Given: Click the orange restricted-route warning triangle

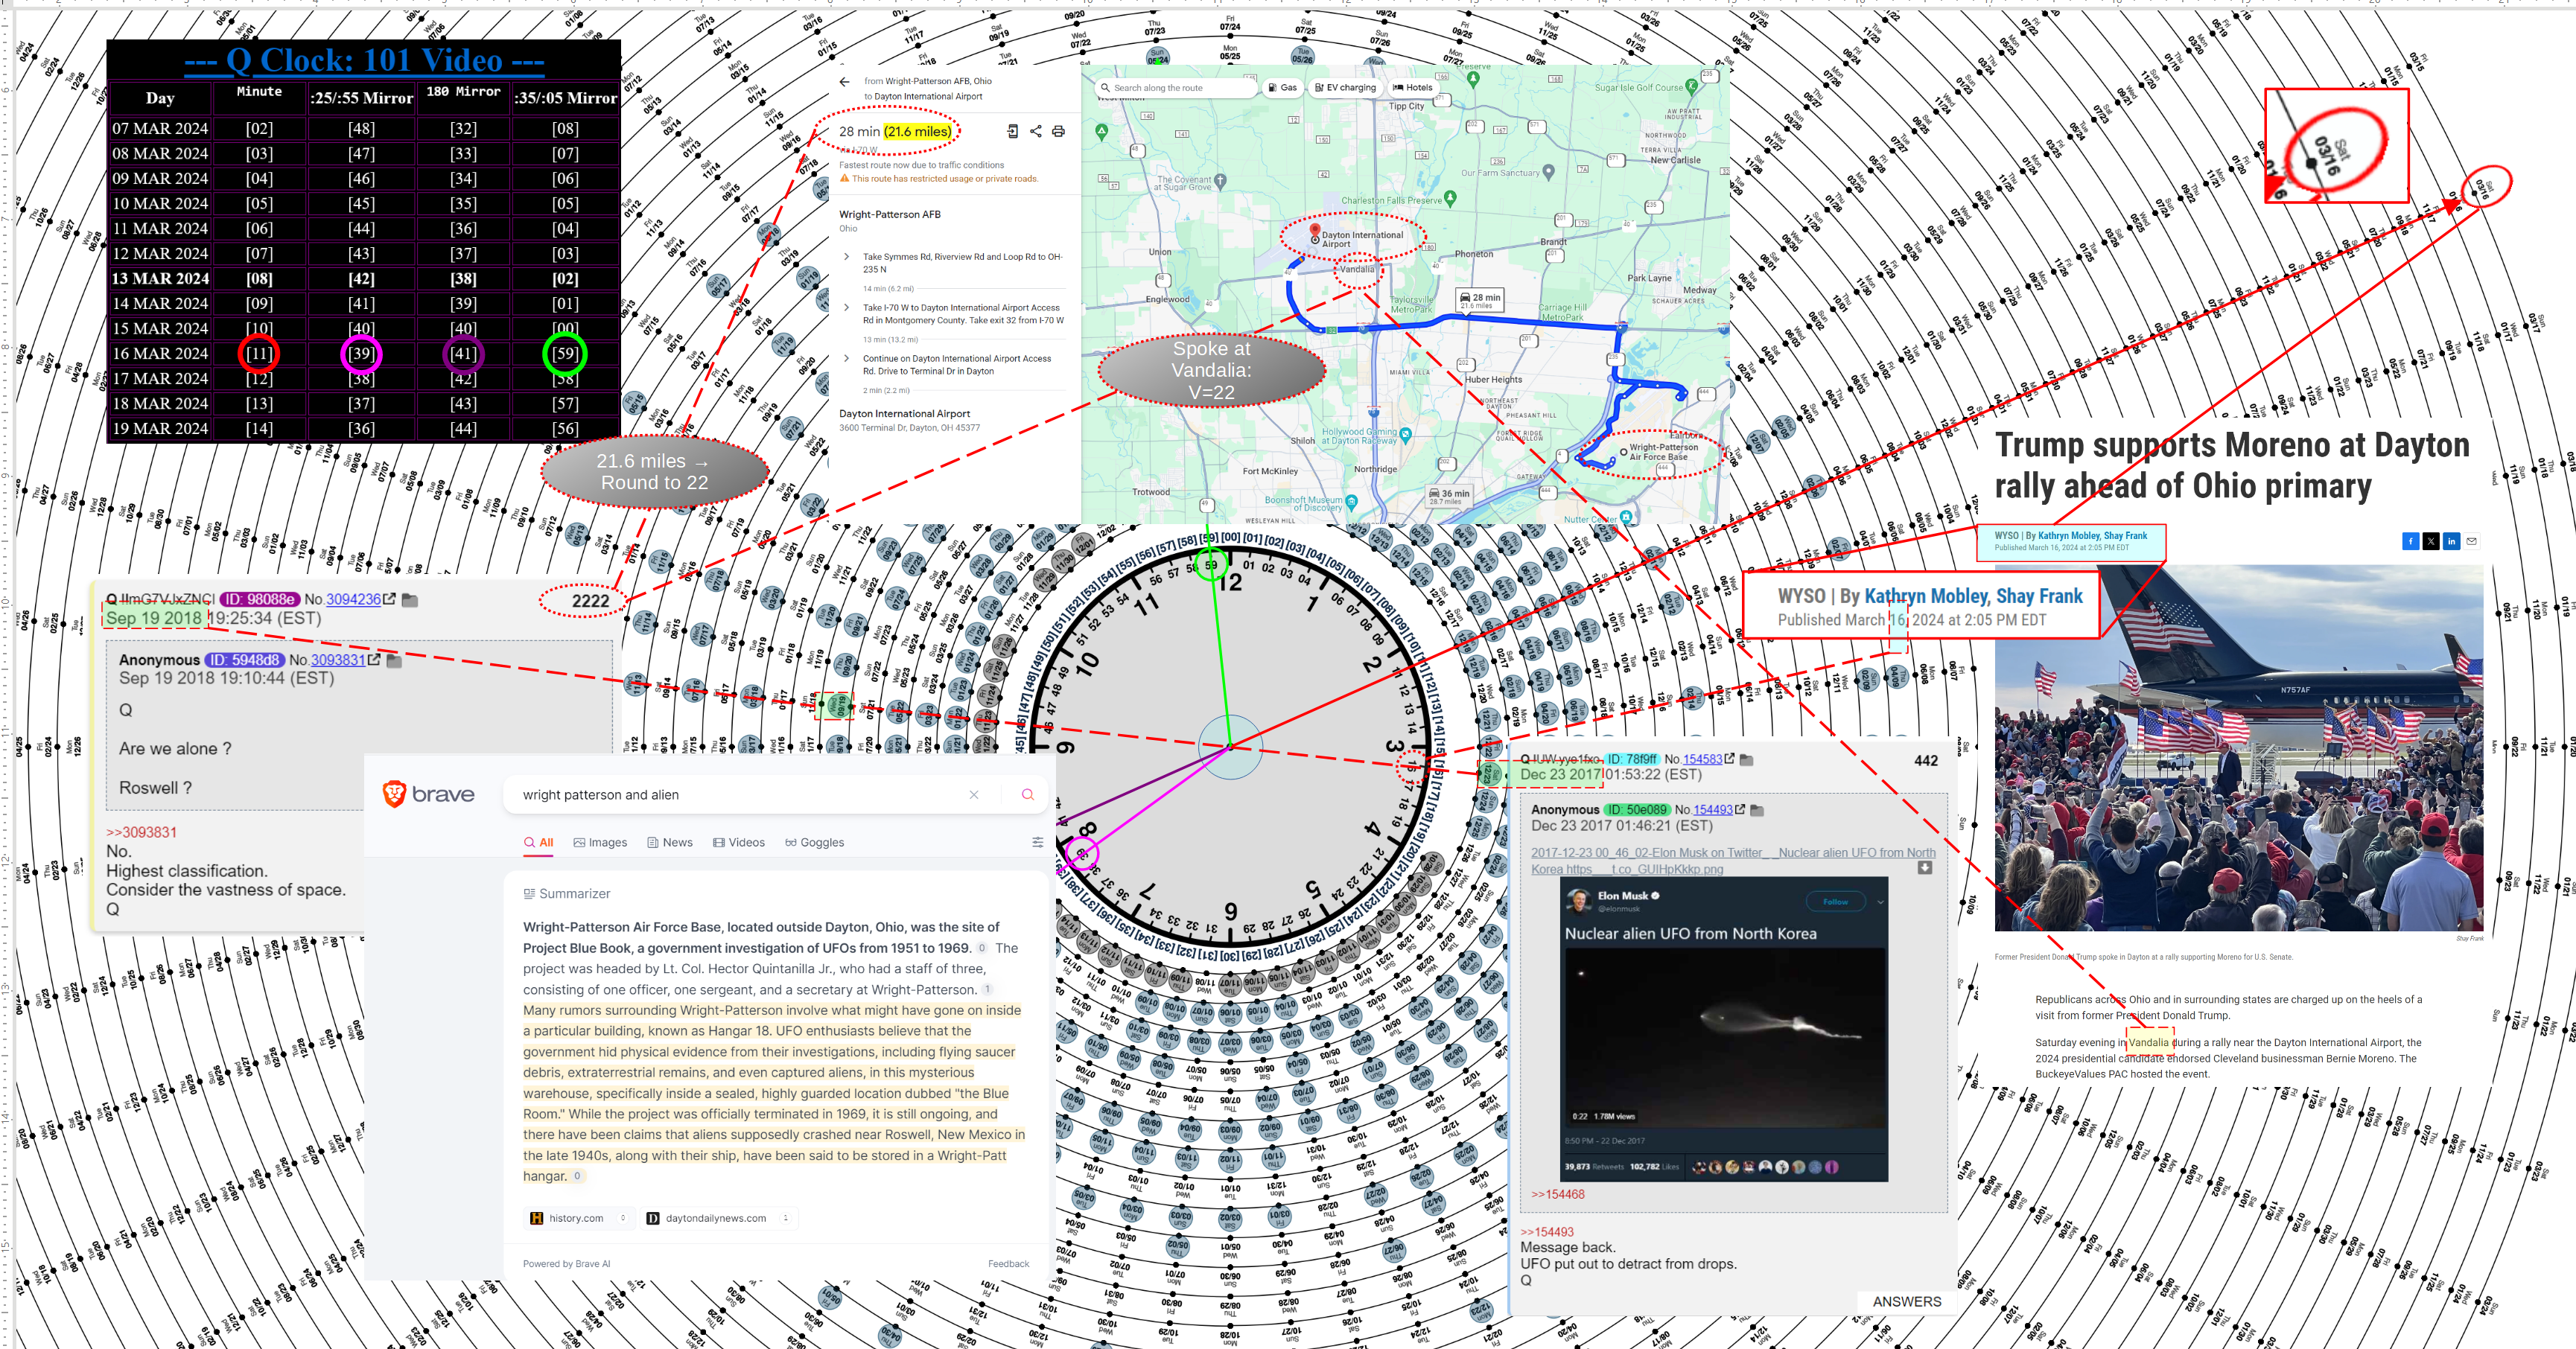Looking at the screenshot, I should click(844, 179).
